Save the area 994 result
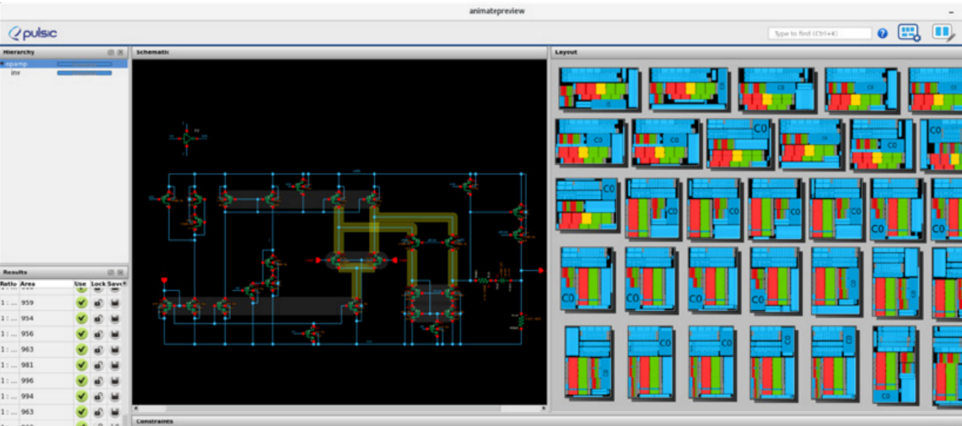Screen dimensions: 962x426 pos(114,397)
